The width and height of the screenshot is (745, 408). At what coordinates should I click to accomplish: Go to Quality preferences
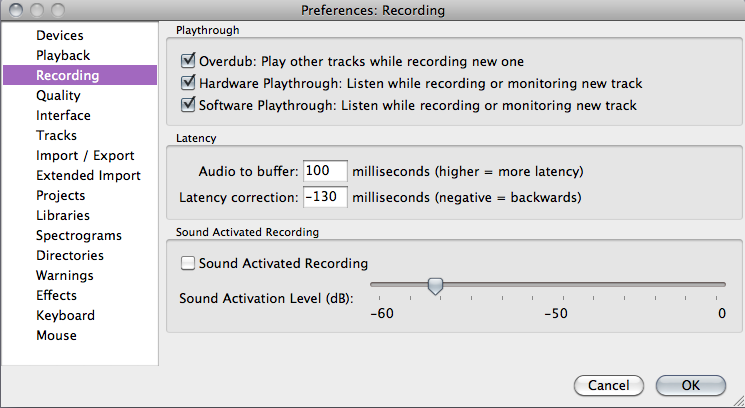[x=58, y=95]
